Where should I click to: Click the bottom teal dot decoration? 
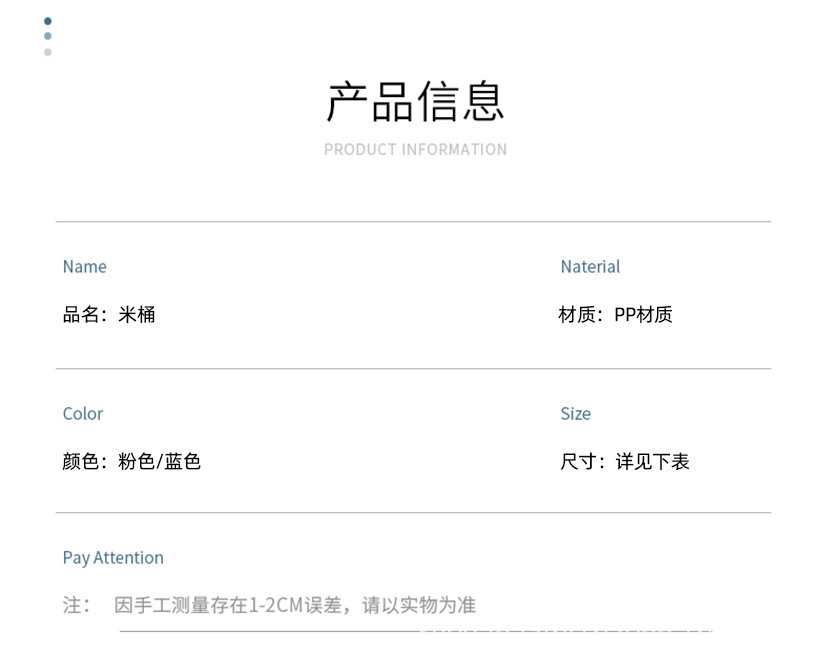click(x=47, y=51)
